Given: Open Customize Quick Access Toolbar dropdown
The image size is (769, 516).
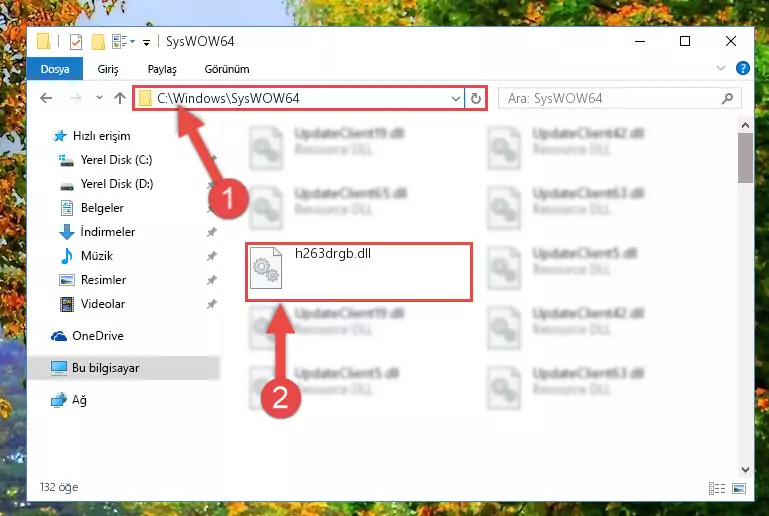Looking at the screenshot, I should 146,43.
